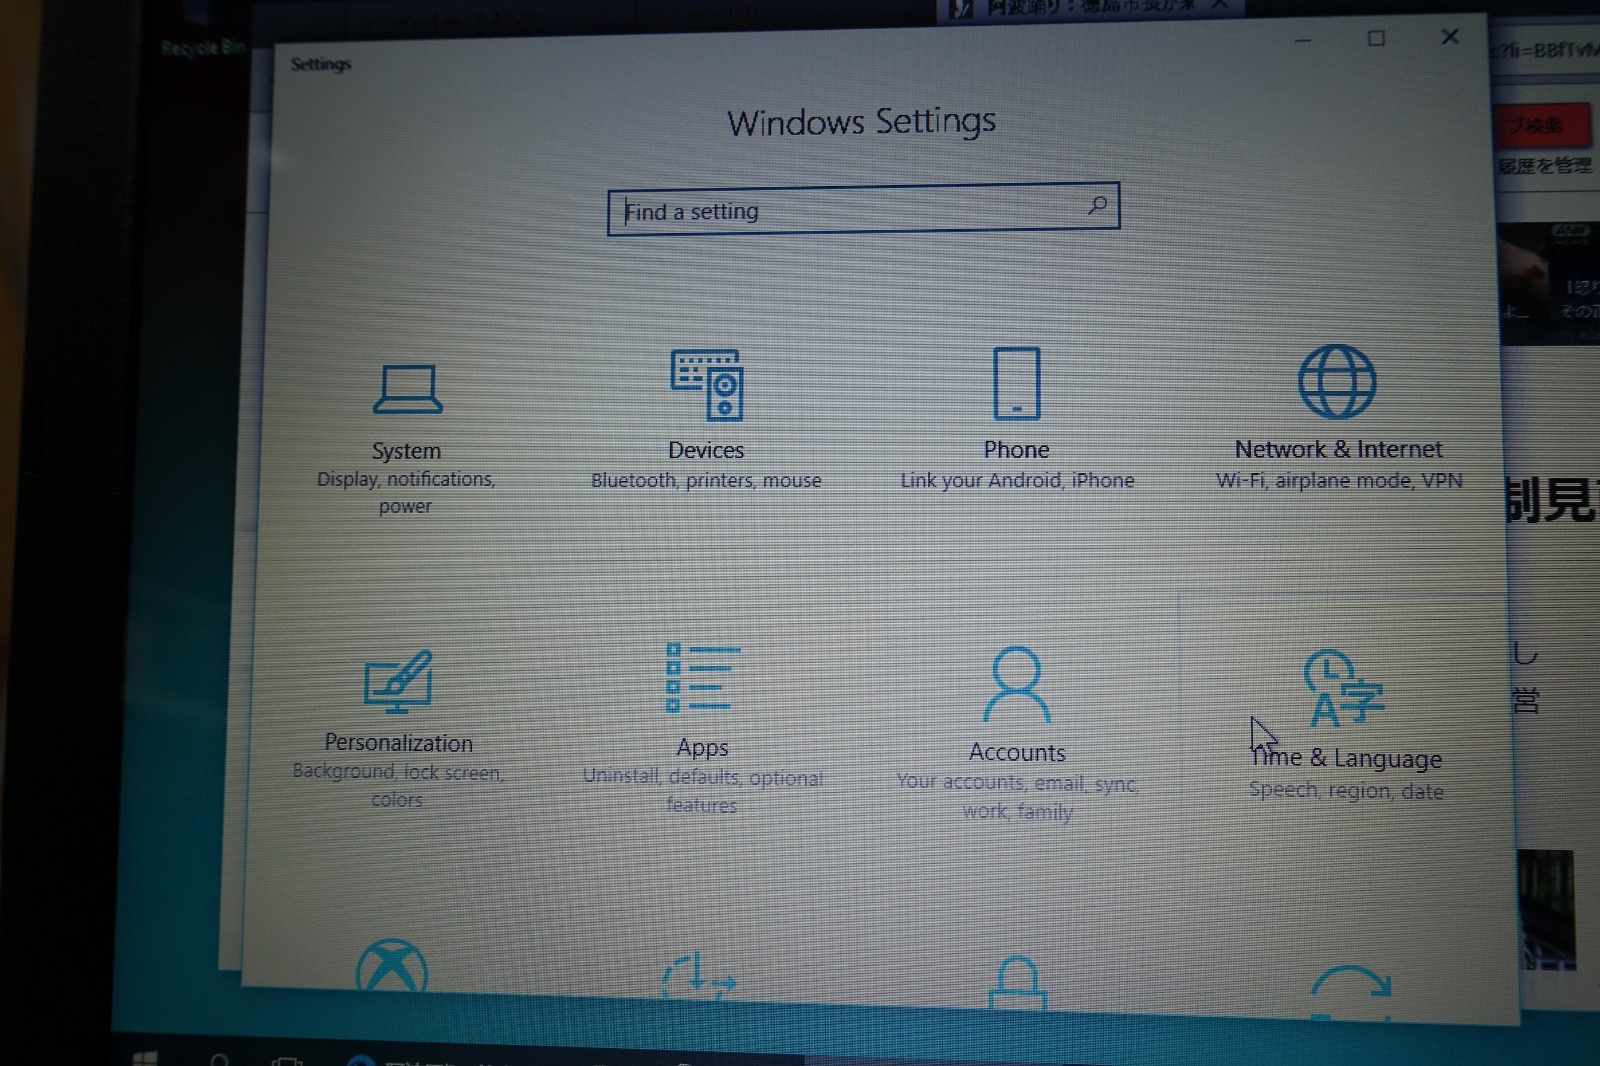Open the System settings laptop icon
1600x1066 pixels.
pyautogui.click(x=407, y=389)
